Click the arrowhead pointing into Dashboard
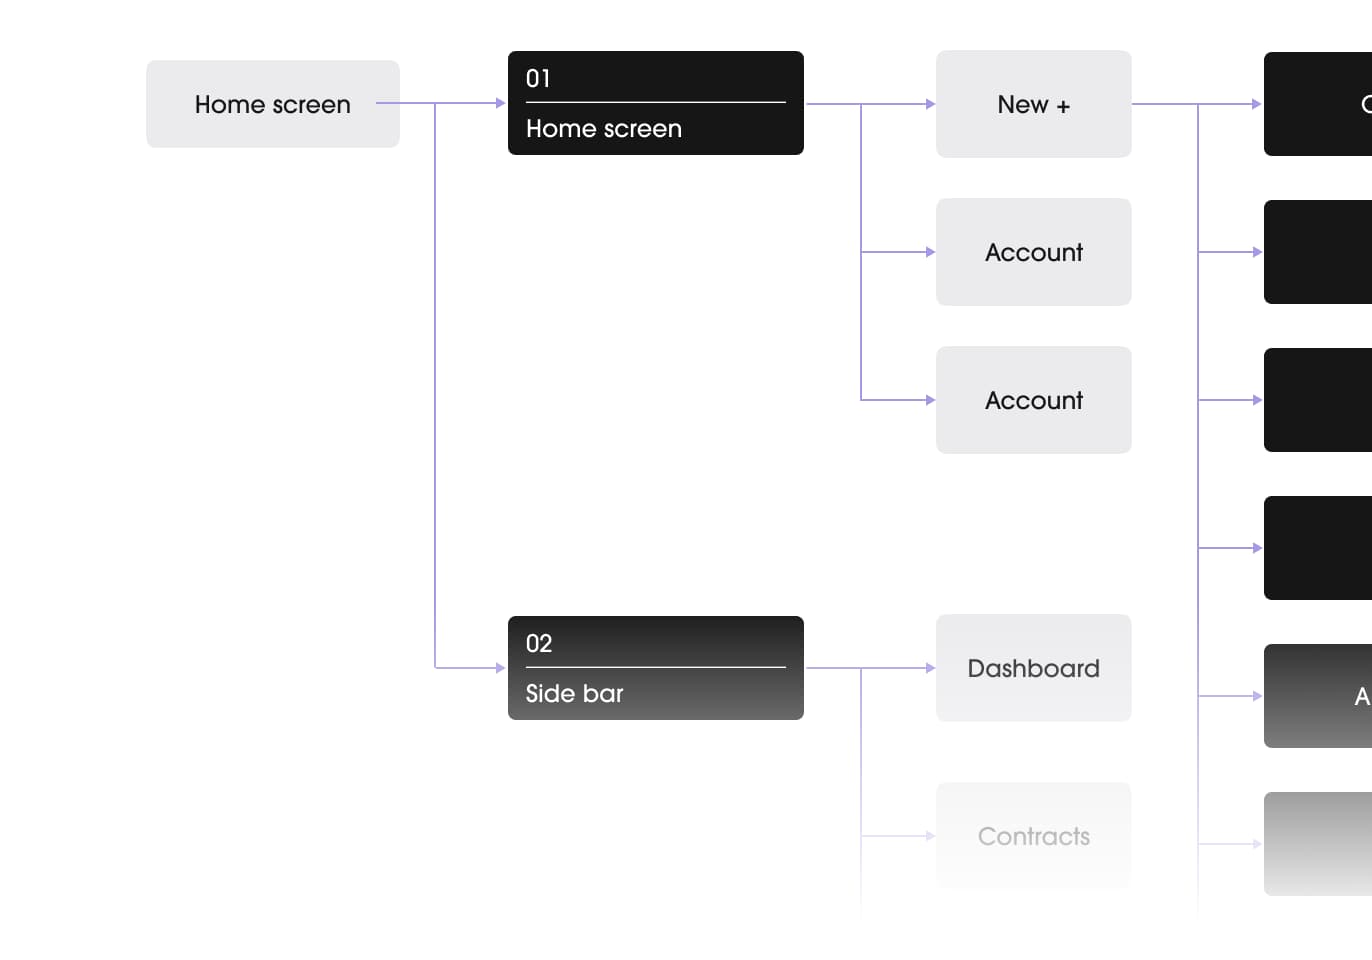Viewport: 1372px width, 960px height. (x=930, y=668)
